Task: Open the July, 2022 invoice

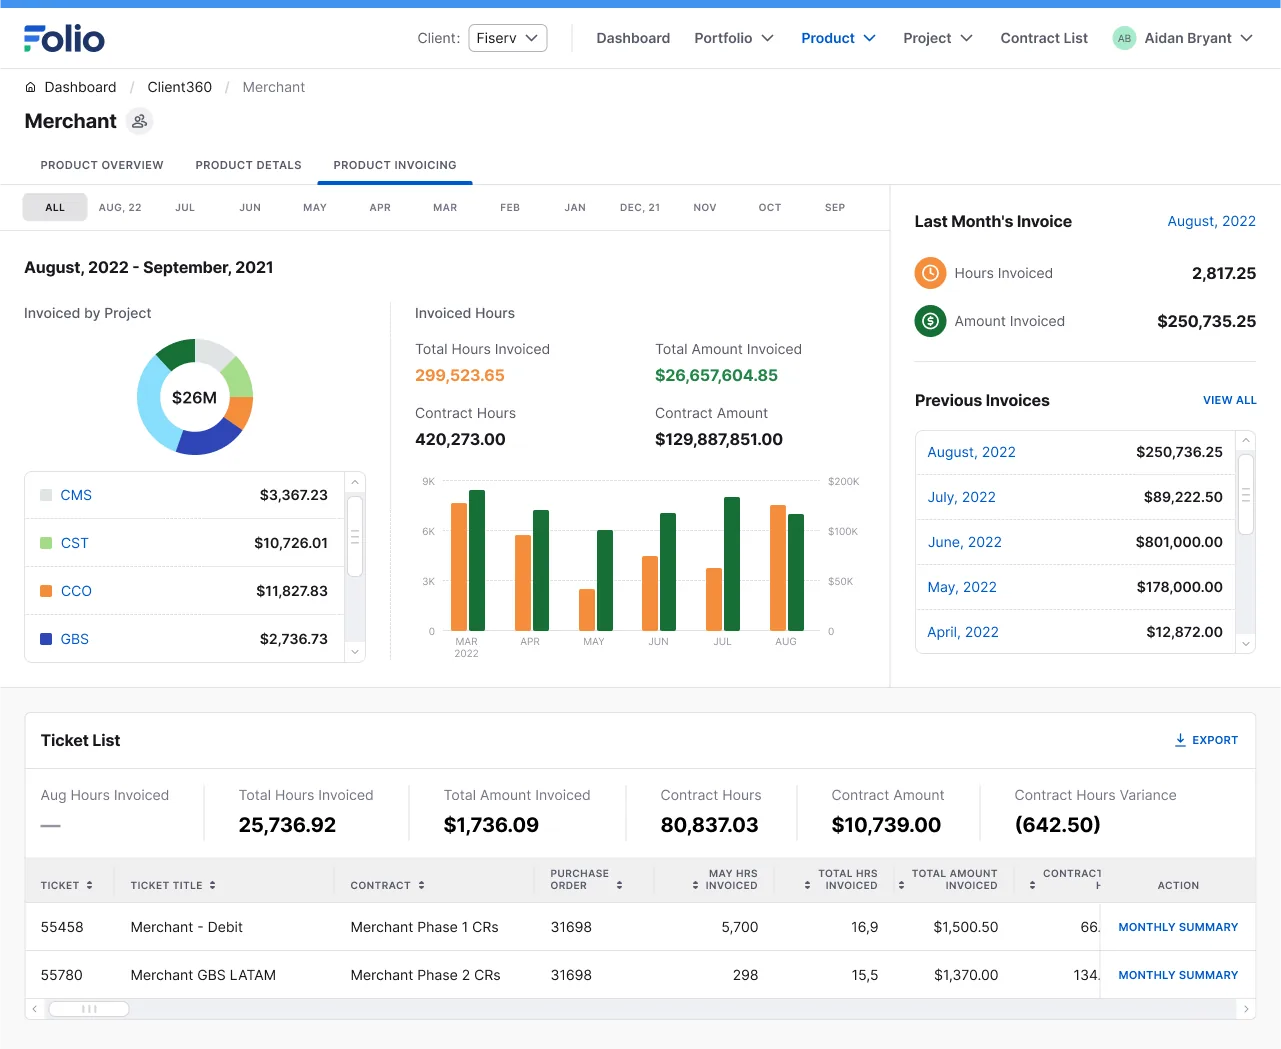Action: coord(961,497)
